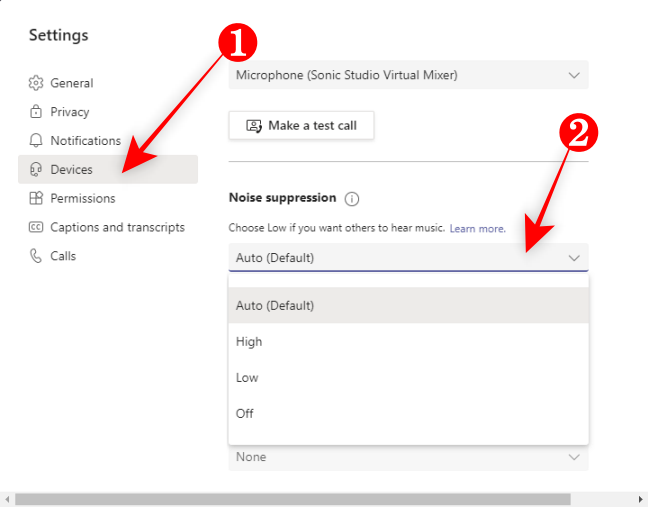The width and height of the screenshot is (648, 507).
Task: Select Auto (Default) noise suppression option
Action: 275,306
